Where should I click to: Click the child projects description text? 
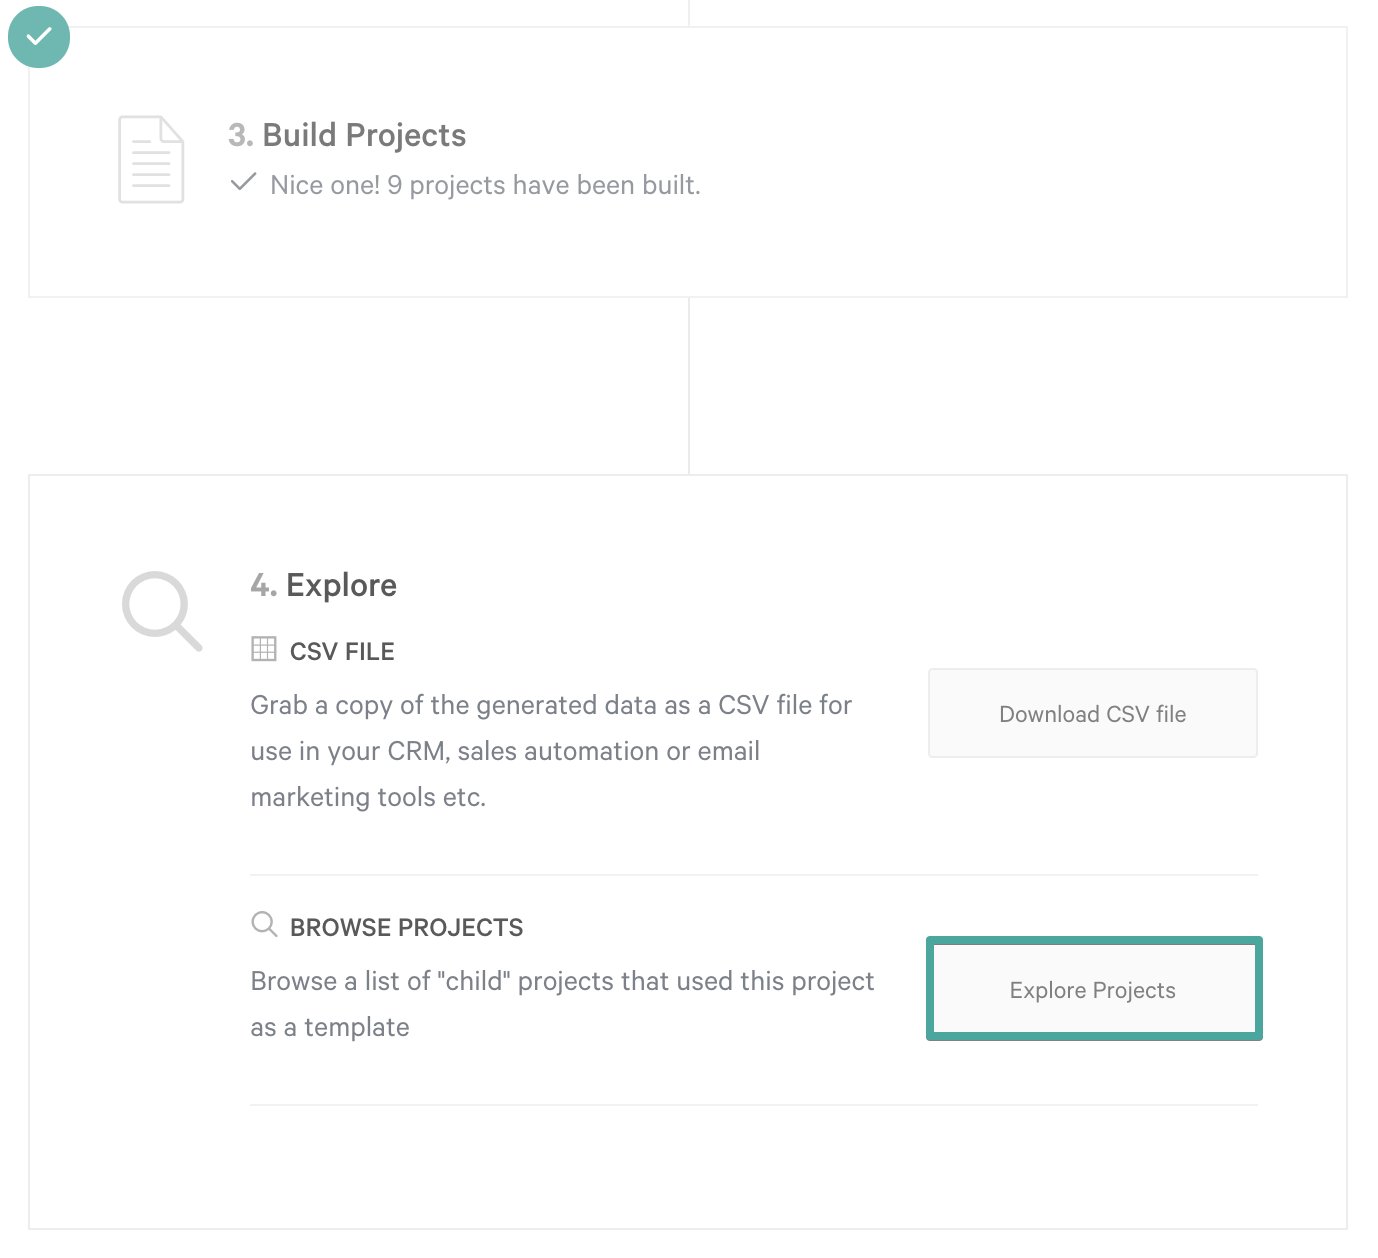point(562,1004)
